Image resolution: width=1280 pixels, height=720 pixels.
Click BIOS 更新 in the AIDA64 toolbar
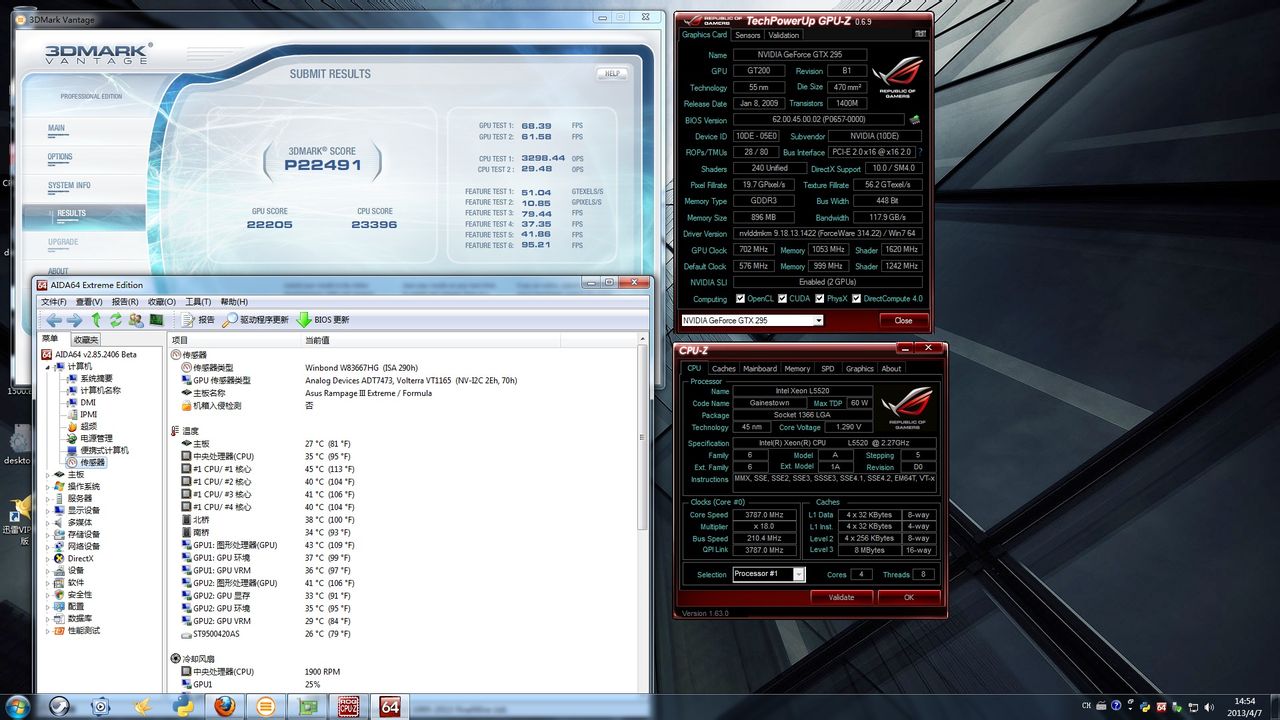pos(323,320)
